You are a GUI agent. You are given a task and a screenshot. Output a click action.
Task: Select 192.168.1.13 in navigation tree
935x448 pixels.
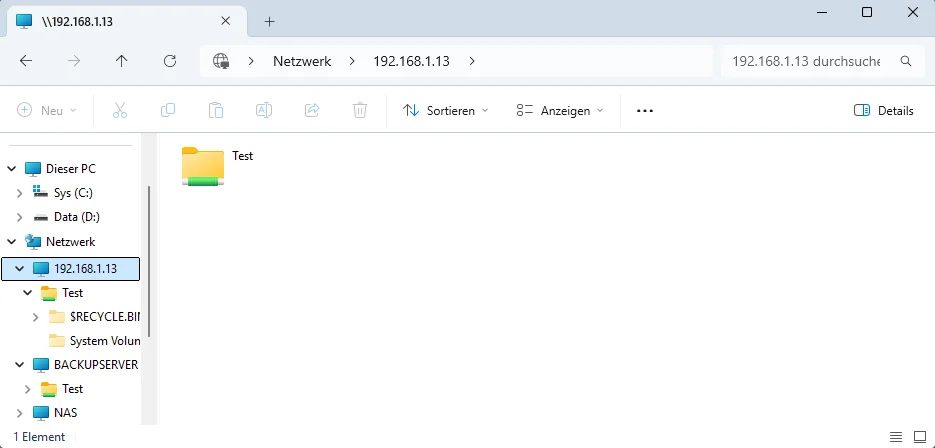[70, 268]
